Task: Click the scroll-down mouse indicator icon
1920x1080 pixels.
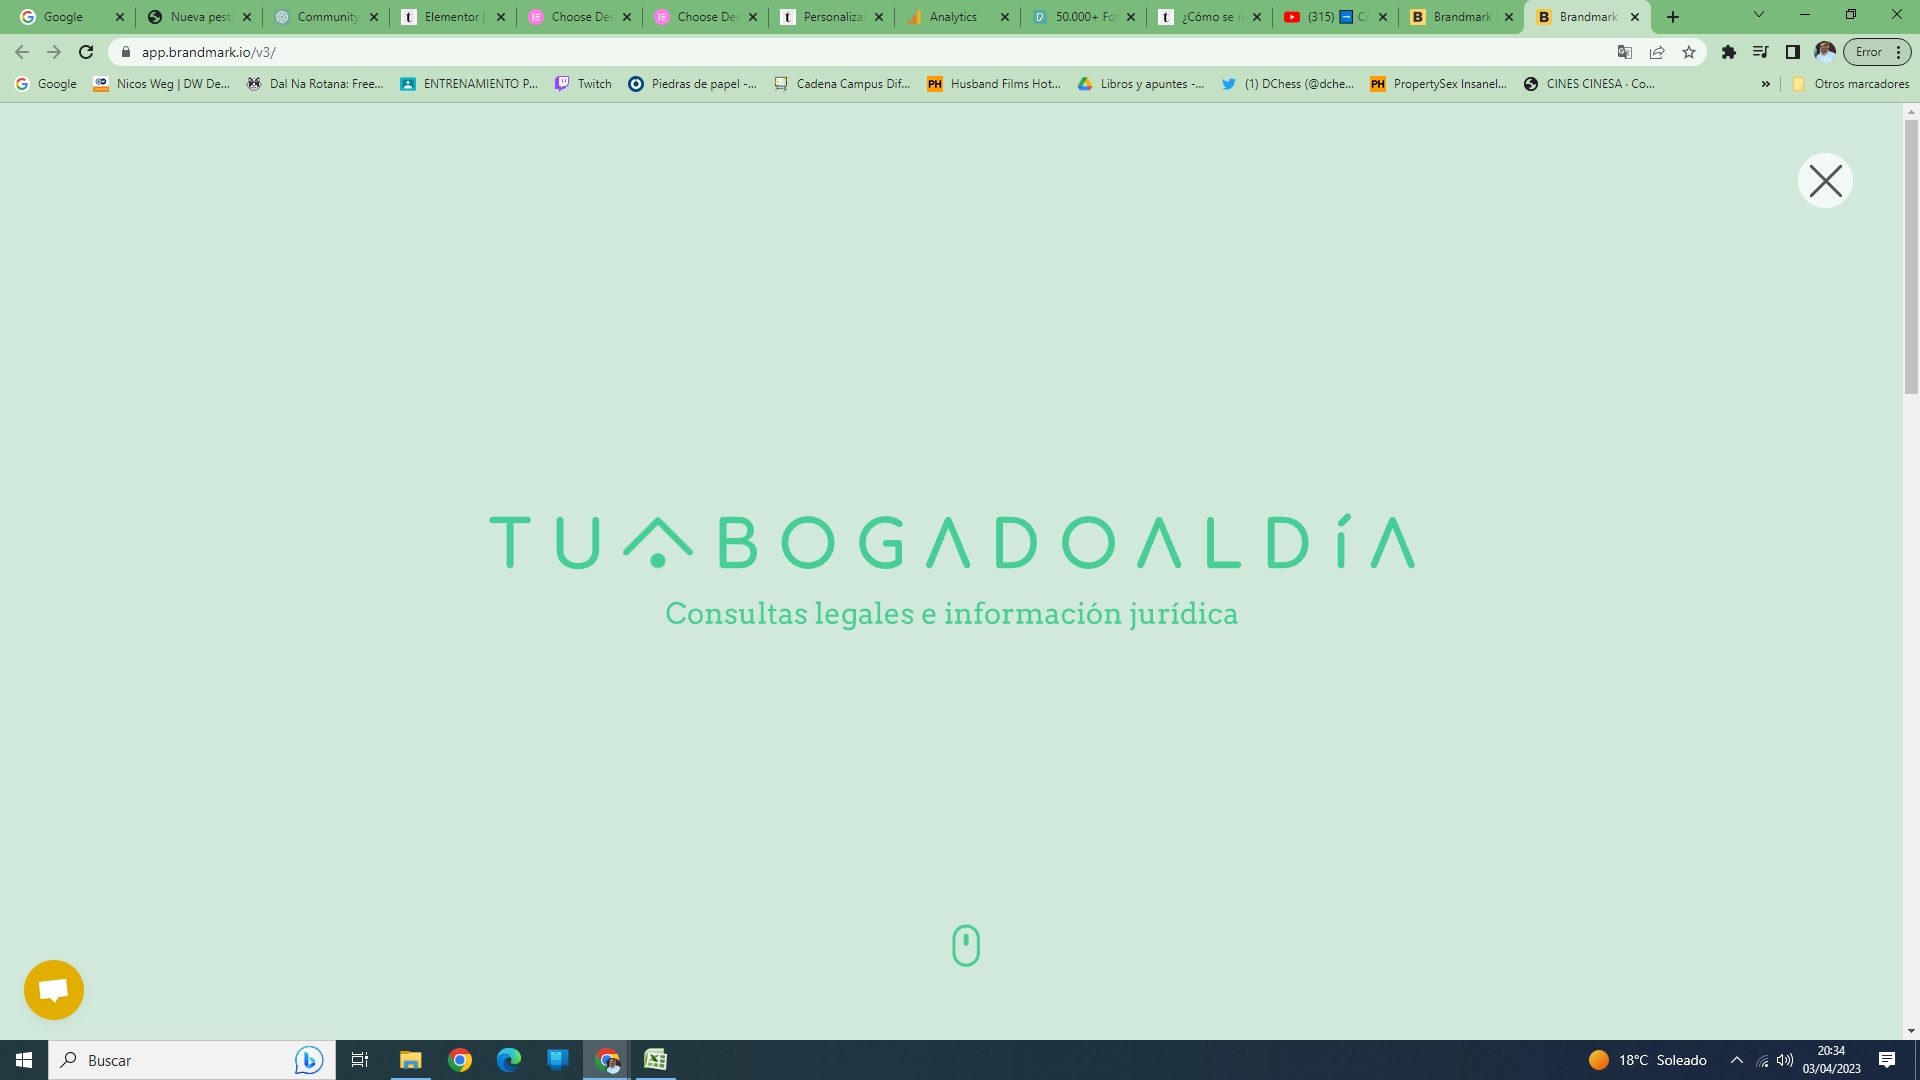Action: click(x=966, y=945)
